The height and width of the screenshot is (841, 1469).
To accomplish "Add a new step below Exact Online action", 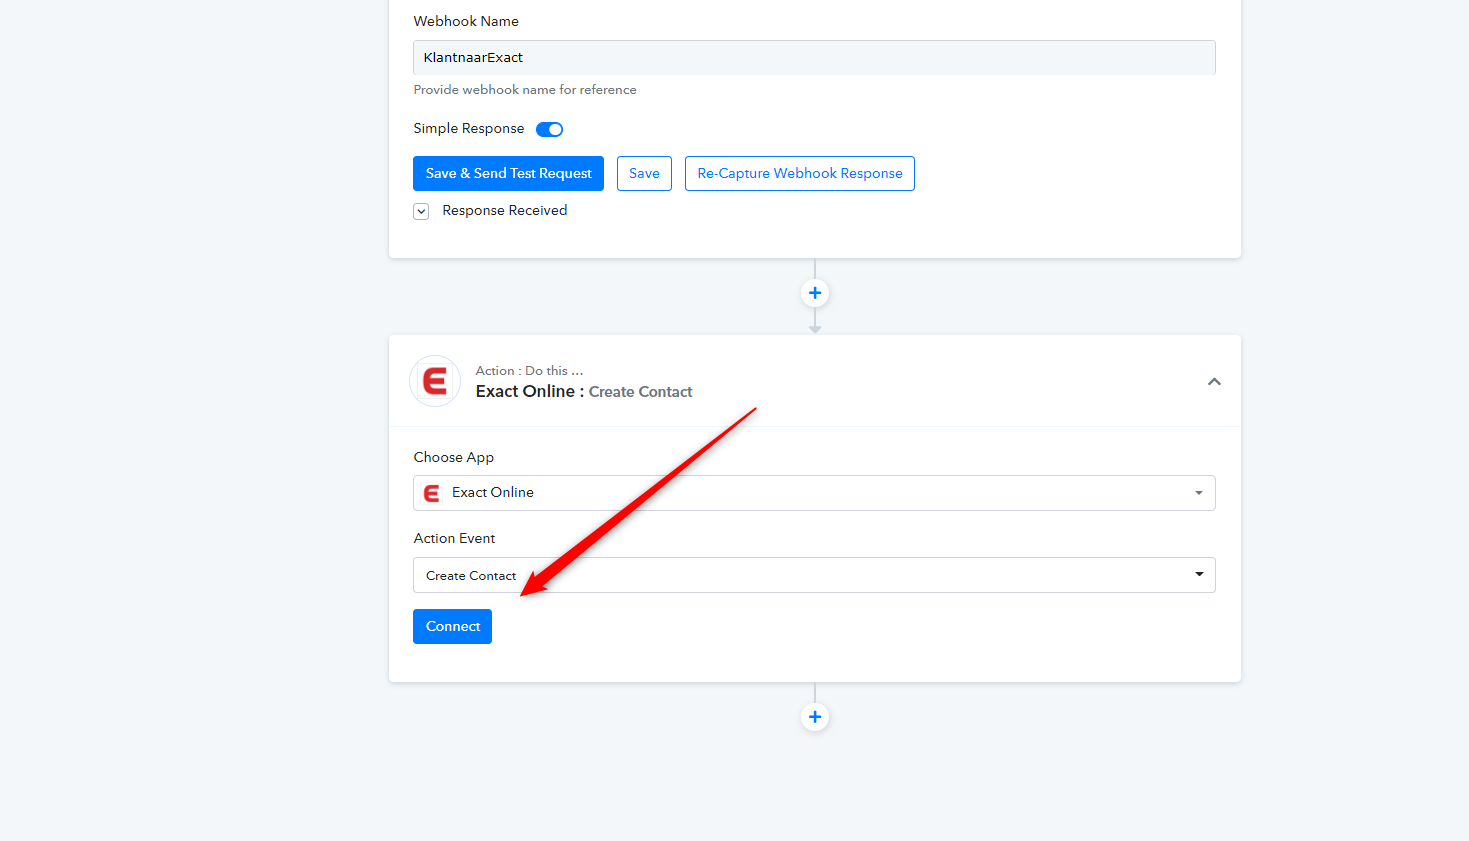I will (x=815, y=717).
